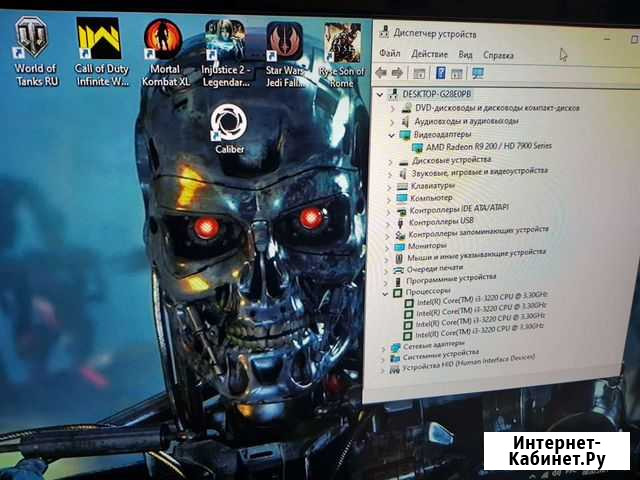This screenshot has width=640, height=480.
Task: Select the first Intel Core i3-3220 CPU entry
Action: 482,299
